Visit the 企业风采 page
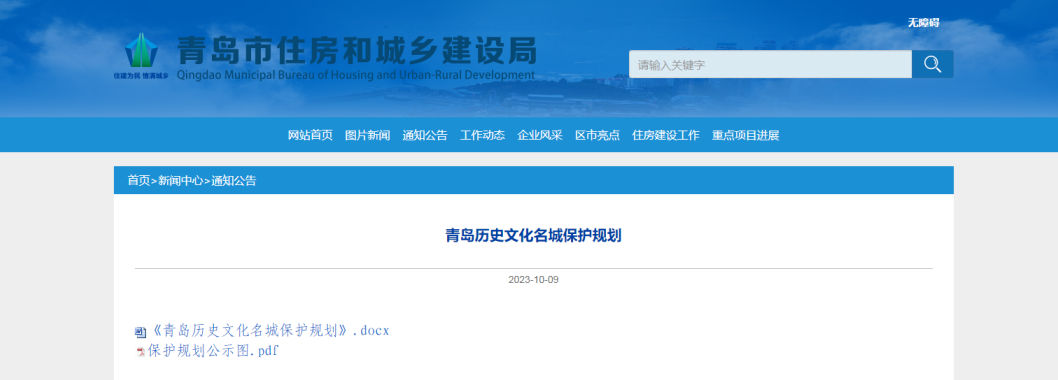1058x380 pixels. 540,135
